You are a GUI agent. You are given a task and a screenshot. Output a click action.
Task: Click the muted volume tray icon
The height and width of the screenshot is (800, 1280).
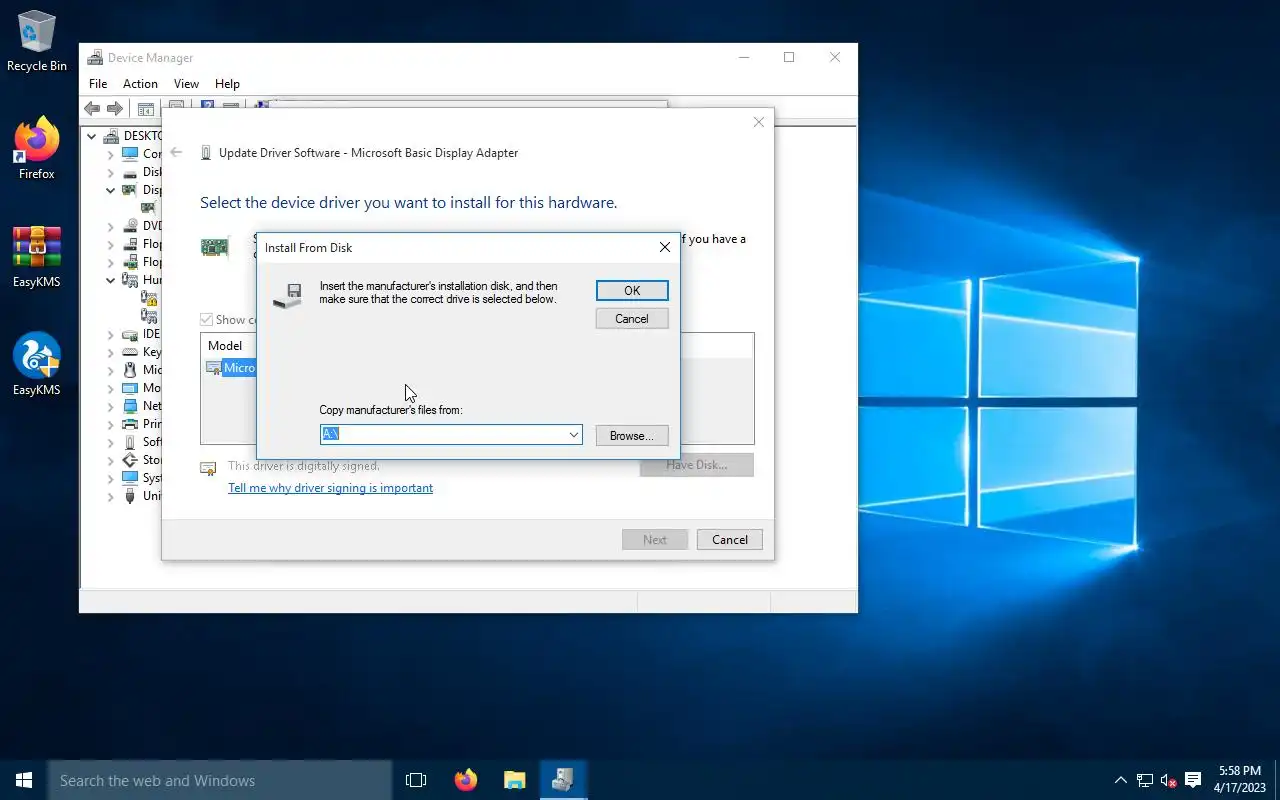coord(1169,780)
